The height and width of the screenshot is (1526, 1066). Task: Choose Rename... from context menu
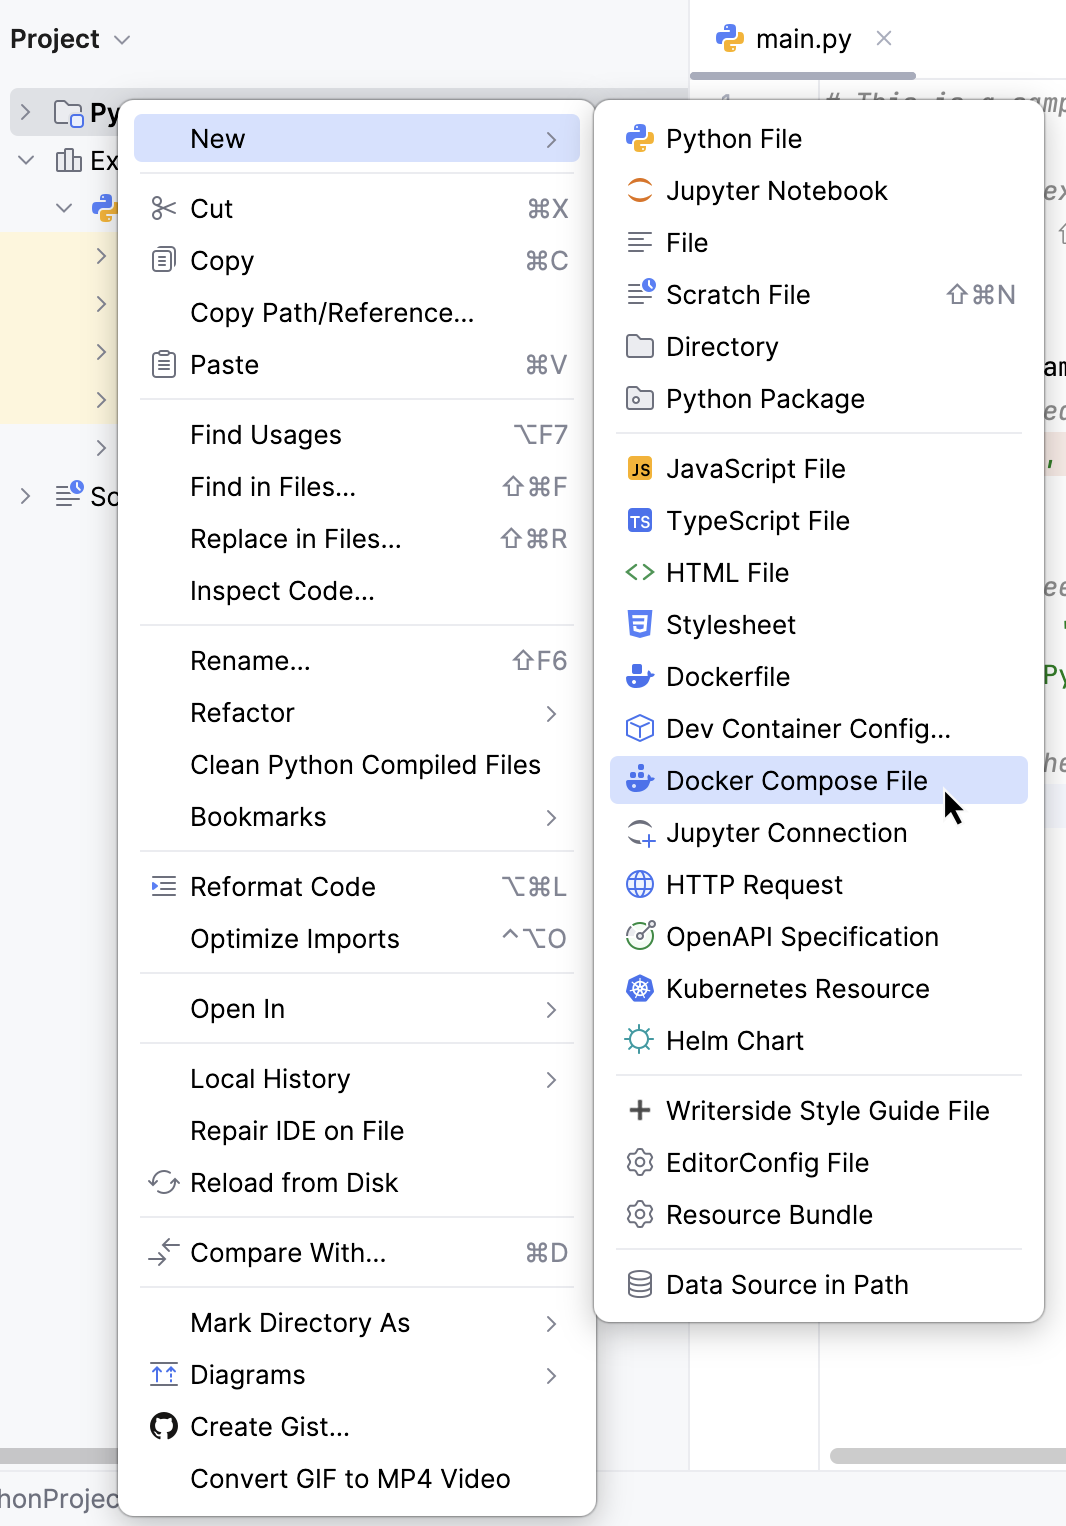coord(357,661)
